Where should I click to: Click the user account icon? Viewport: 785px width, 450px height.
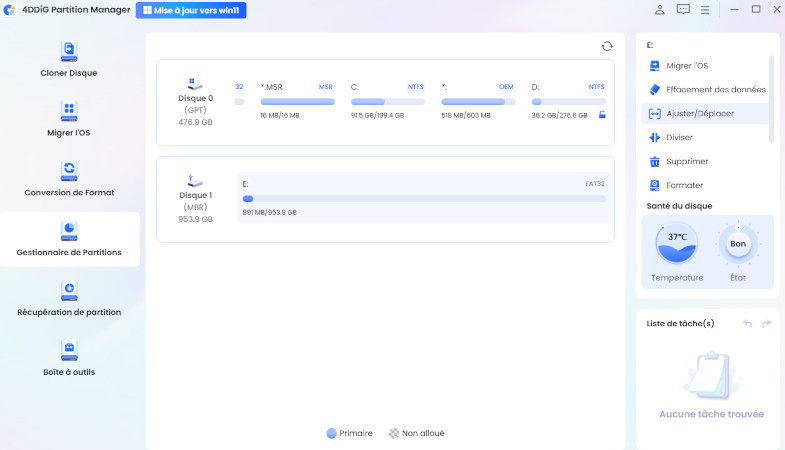pyautogui.click(x=660, y=10)
